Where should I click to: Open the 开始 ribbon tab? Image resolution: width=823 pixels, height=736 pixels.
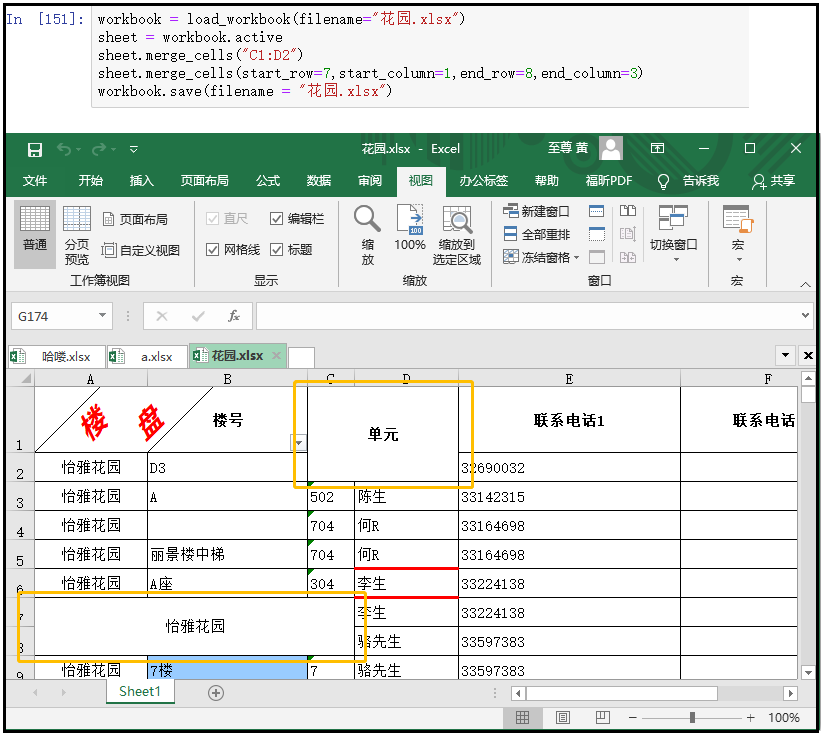(90, 181)
